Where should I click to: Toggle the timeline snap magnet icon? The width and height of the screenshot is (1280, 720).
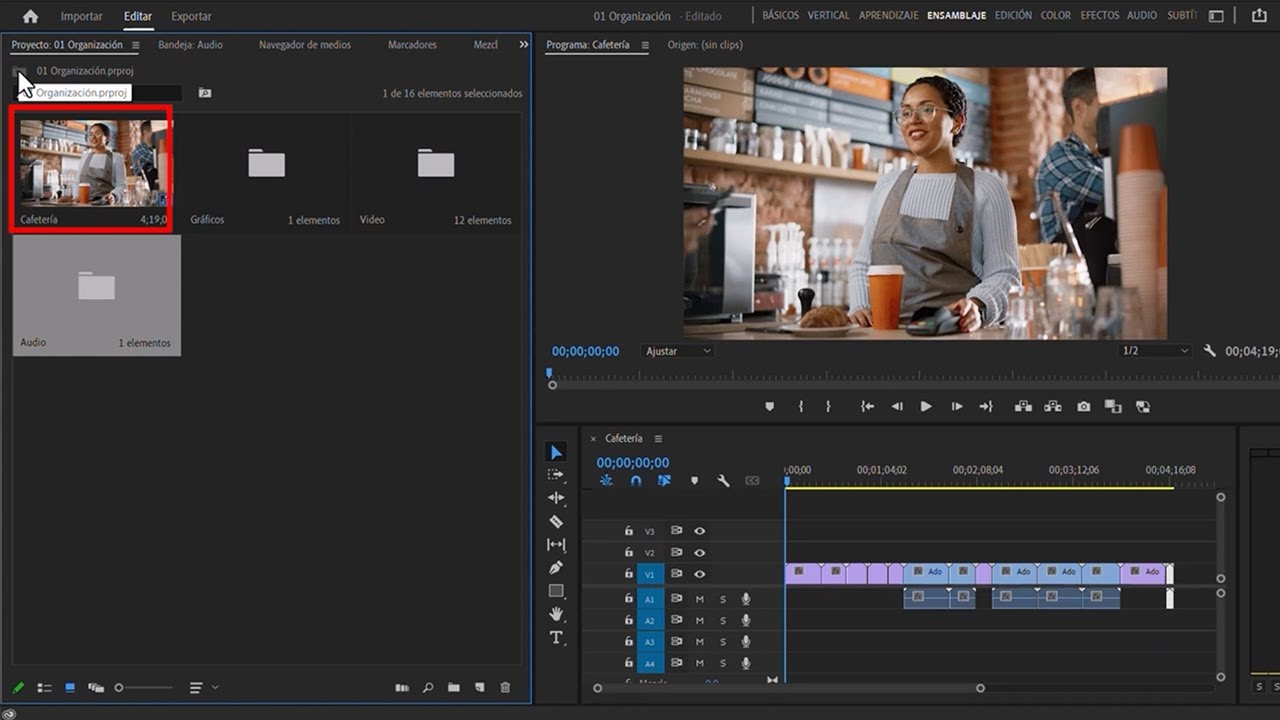click(635, 481)
